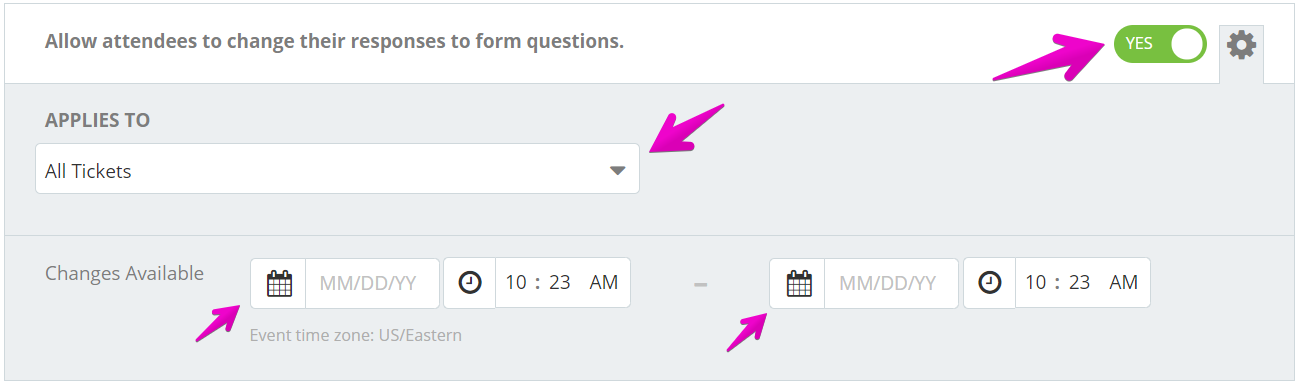The width and height of the screenshot is (1302, 387).
Task: Select the end time minutes value
Action: (x=1080, y=283)
